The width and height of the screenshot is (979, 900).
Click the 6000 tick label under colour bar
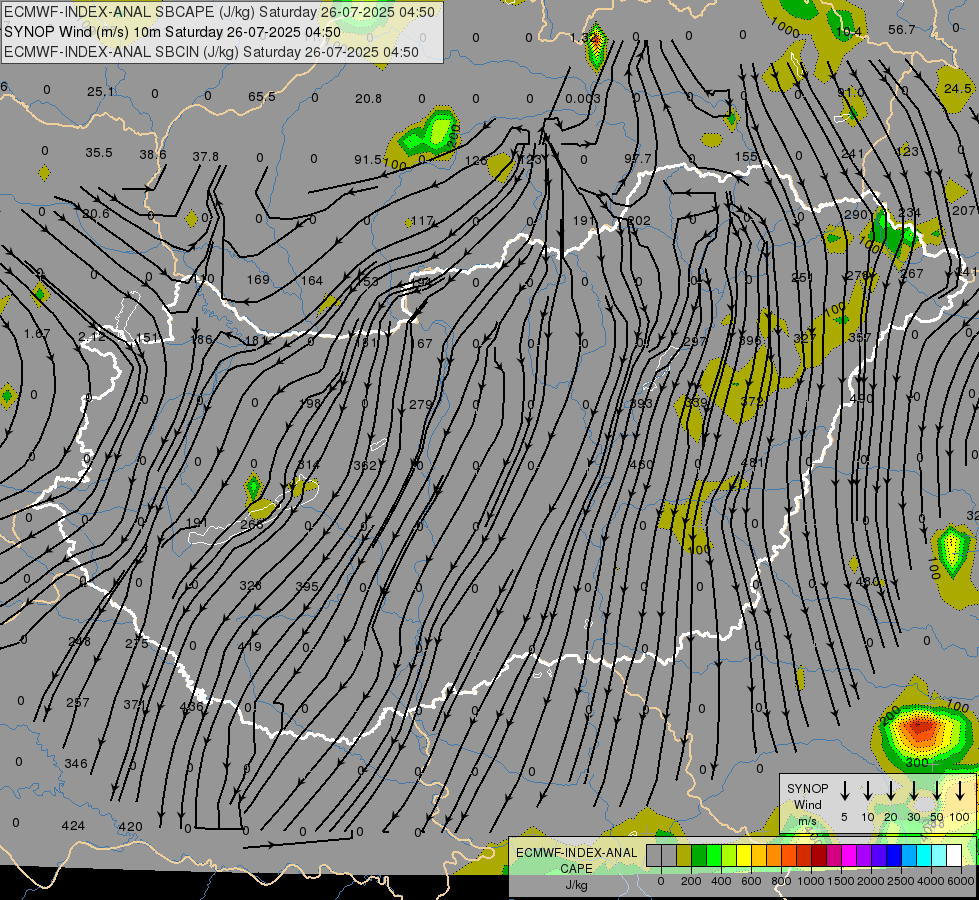tap(960, 881)
